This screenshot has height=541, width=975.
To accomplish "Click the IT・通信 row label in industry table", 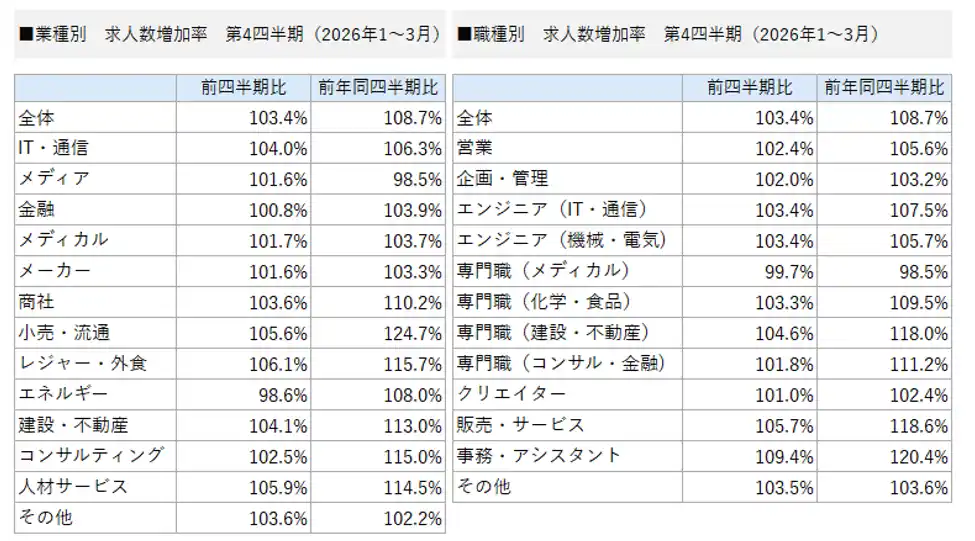I will point(54,148).
